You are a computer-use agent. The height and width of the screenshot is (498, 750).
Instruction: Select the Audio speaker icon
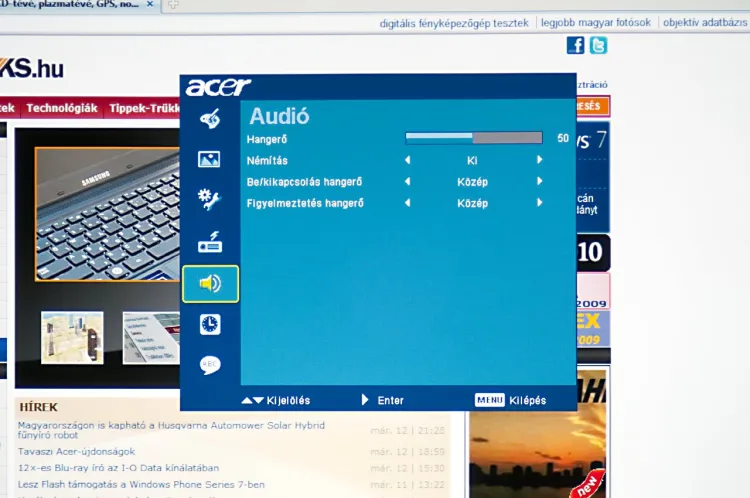point(210,284)
